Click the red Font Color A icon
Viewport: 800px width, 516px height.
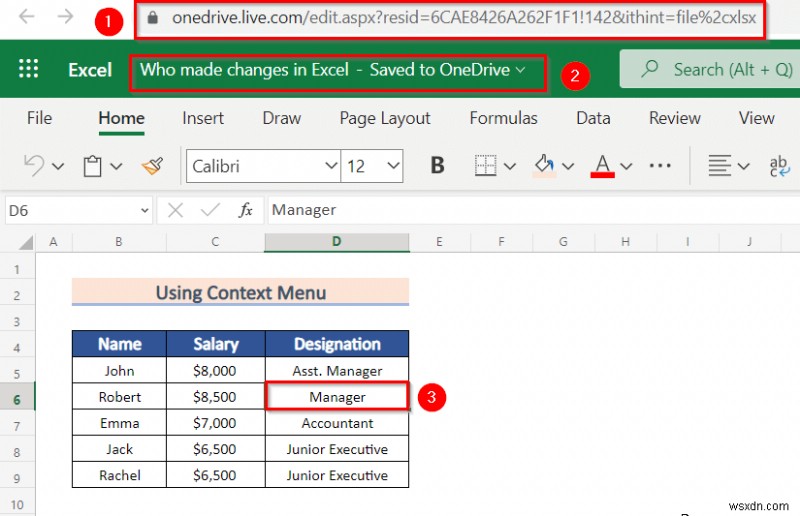pos(603,166)
